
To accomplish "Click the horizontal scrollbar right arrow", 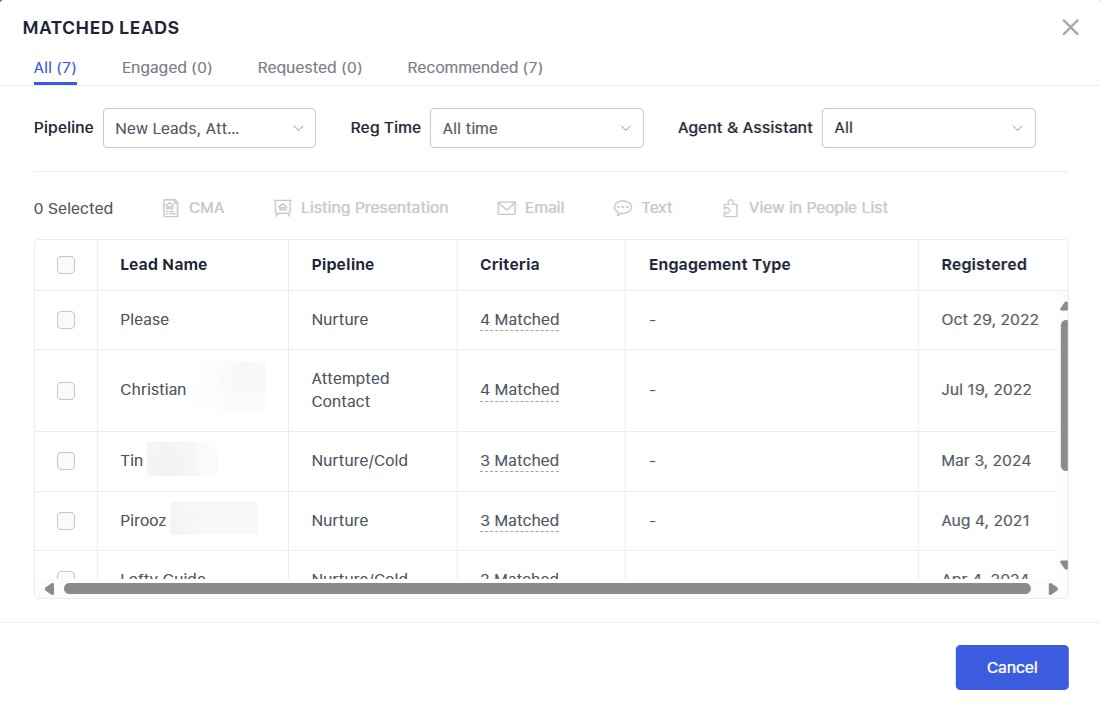I will tap(1052, 589).
